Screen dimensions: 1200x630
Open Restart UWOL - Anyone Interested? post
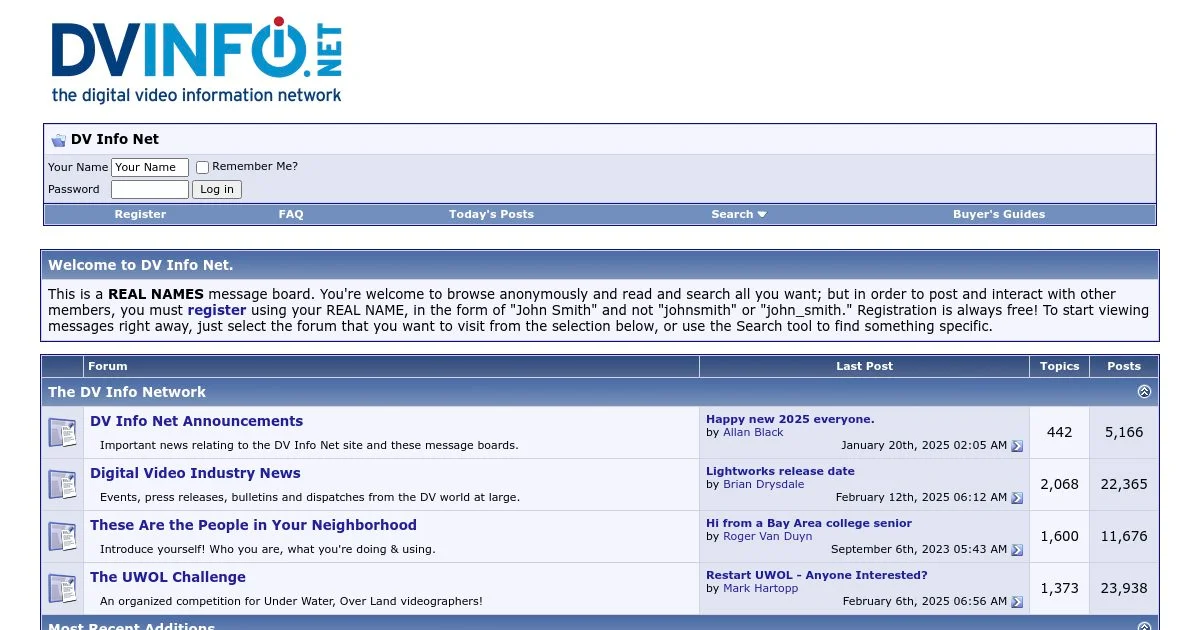click(817, 575)
